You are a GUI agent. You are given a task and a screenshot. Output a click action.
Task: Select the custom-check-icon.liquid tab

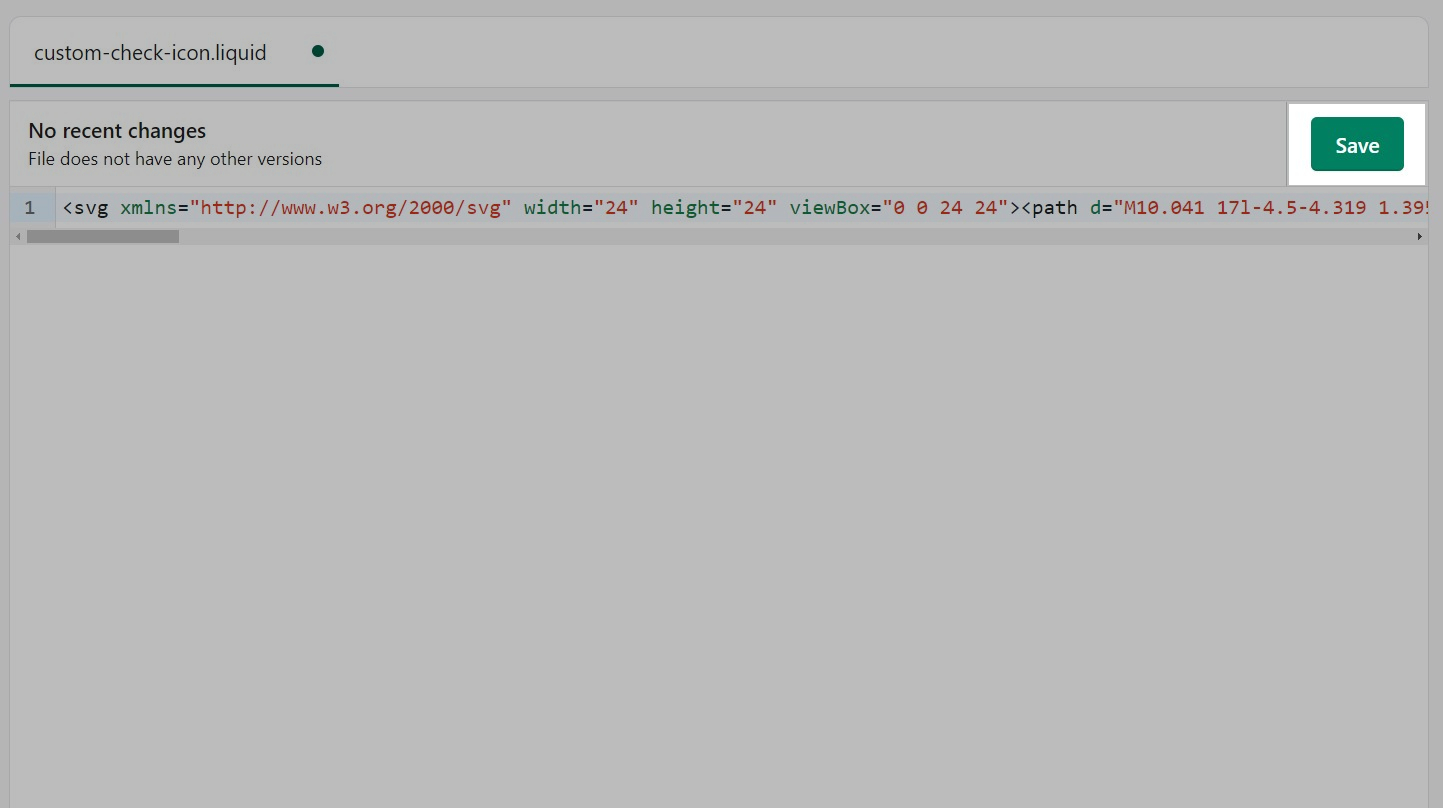150,53
